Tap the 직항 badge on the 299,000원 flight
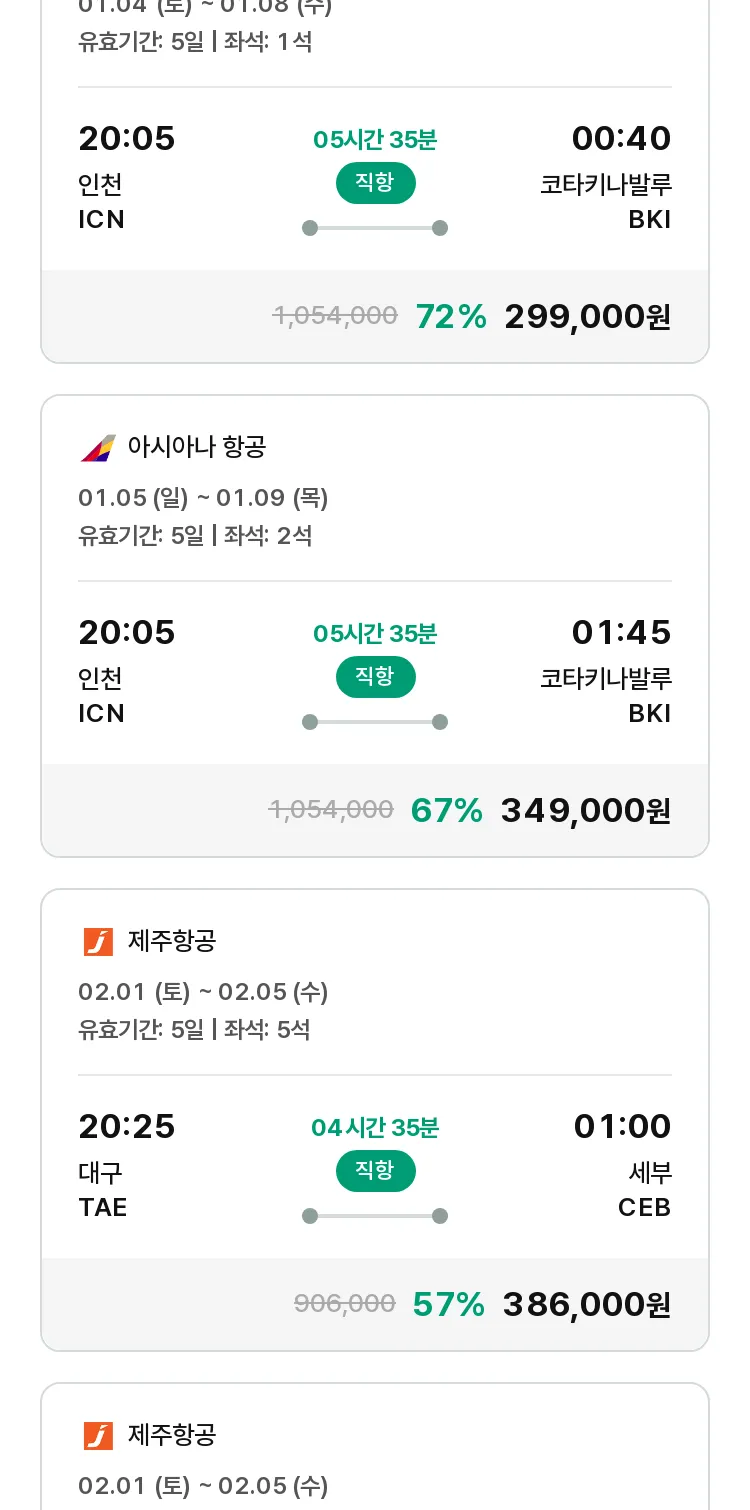This screenshot has width=750, height=1510. coord(375,183)
